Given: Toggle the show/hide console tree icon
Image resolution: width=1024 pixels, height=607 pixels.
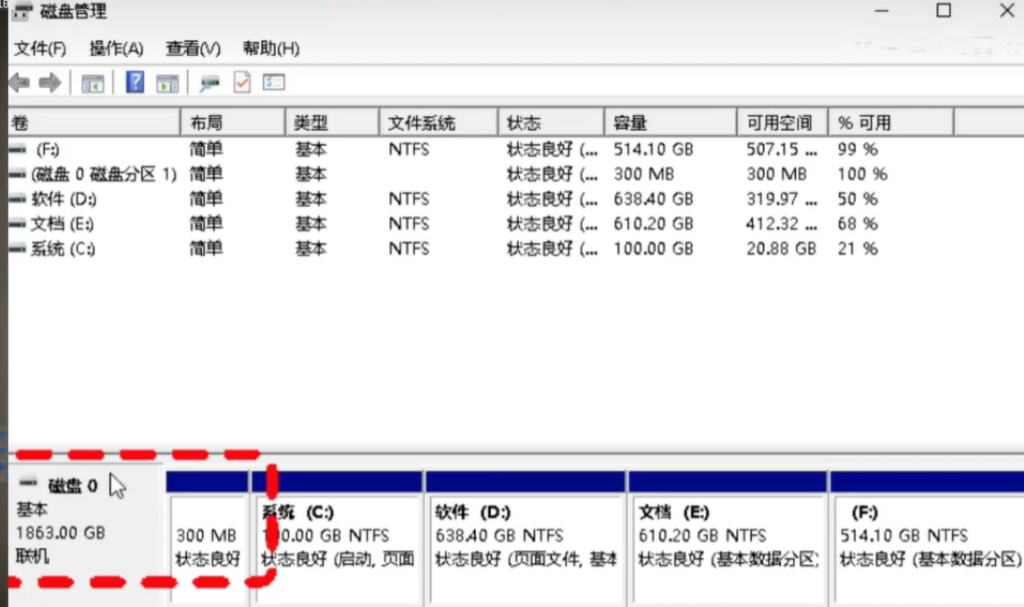Looking at the screenshot, I should [x=93, y=83].
